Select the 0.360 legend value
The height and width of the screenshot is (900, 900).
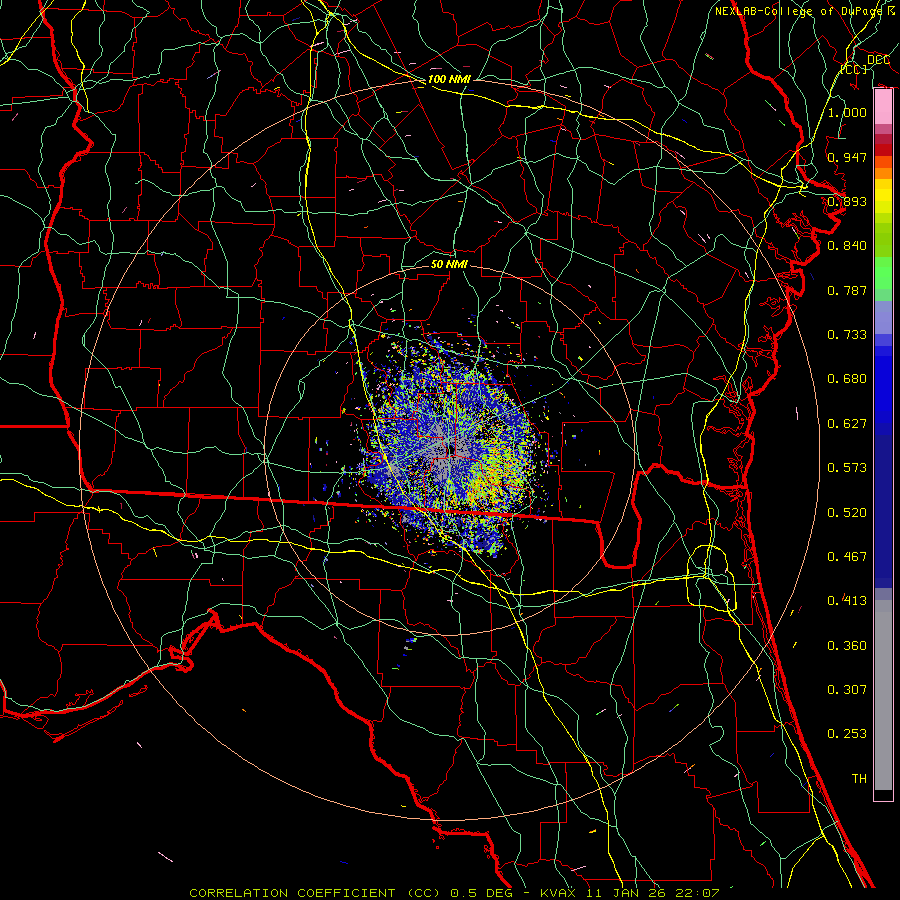[847, 646]
